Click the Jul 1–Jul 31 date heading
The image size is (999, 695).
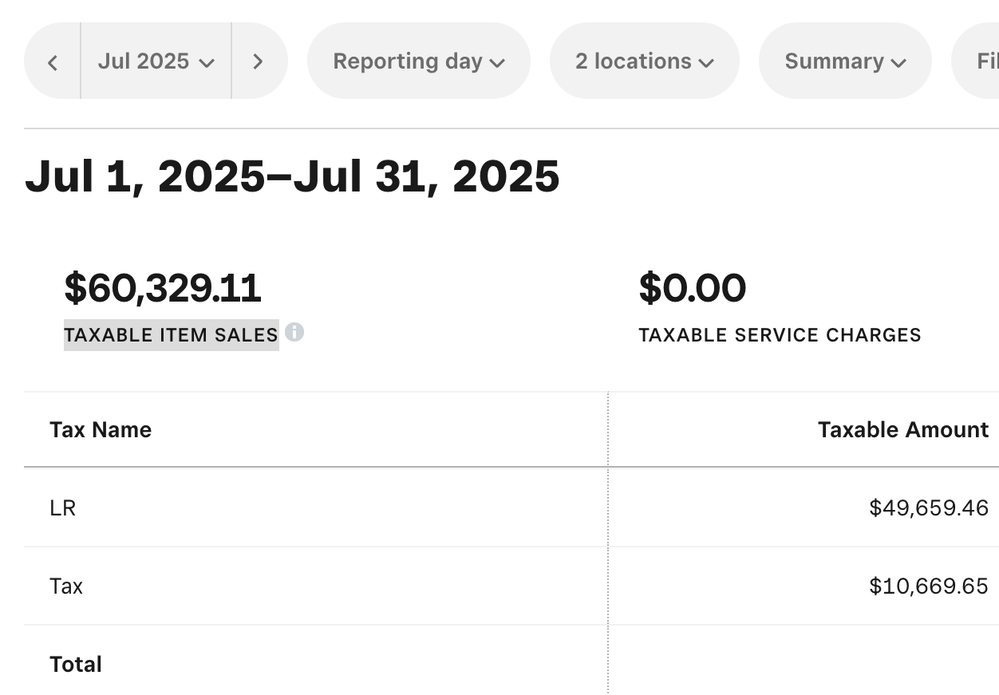click(293, 176)
